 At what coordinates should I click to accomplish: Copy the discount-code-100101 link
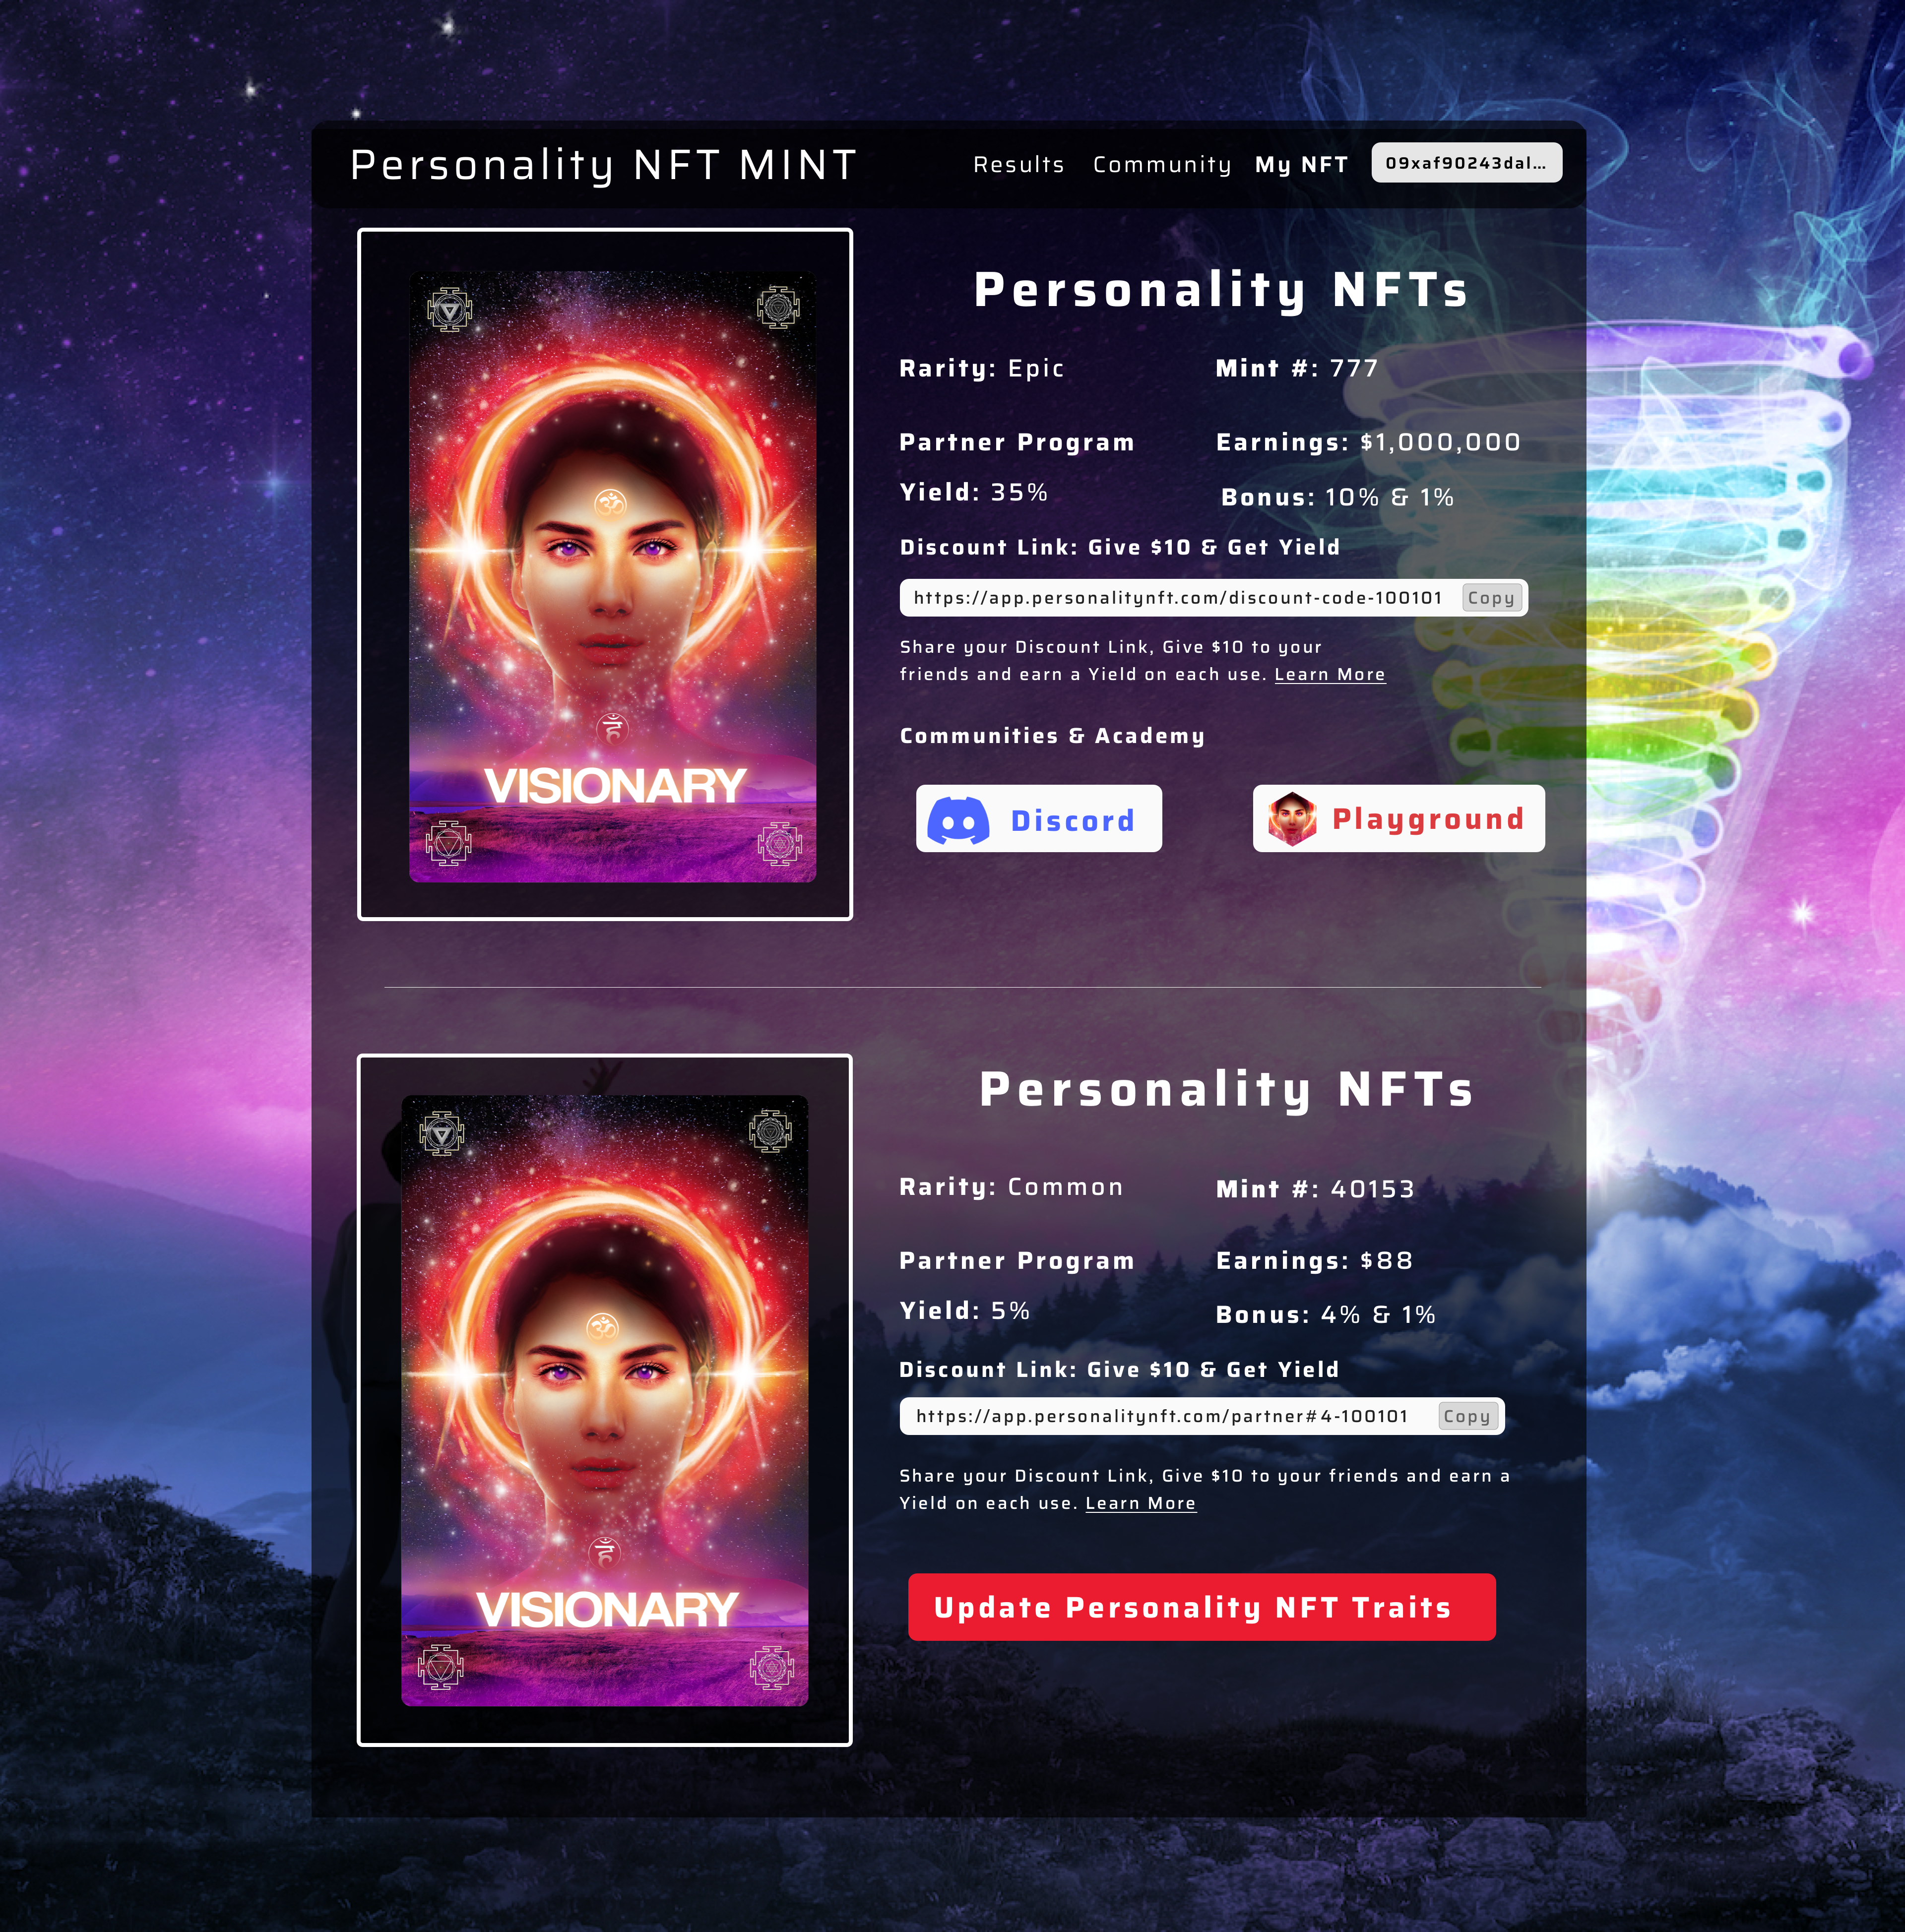(1491, 598)
